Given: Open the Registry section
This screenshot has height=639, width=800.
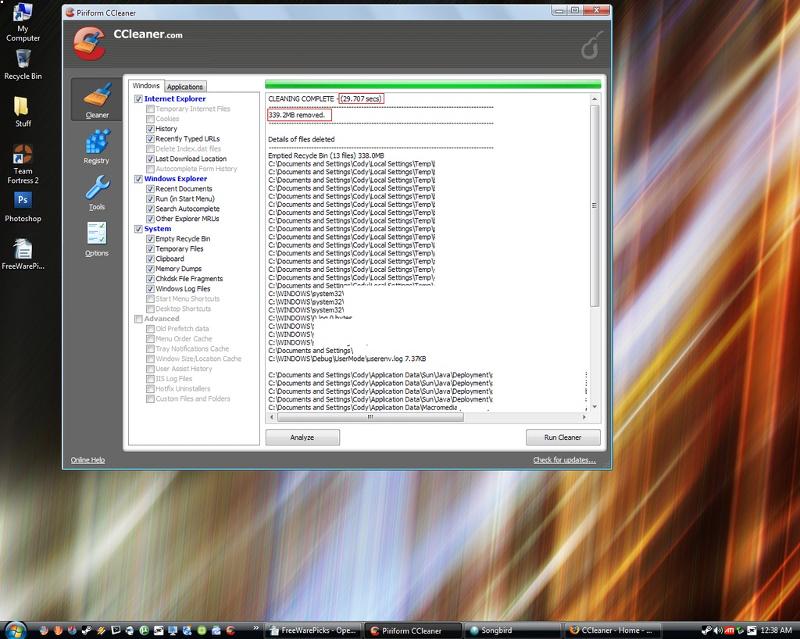Looking at the screenshot, I should (x=97, y=146).
